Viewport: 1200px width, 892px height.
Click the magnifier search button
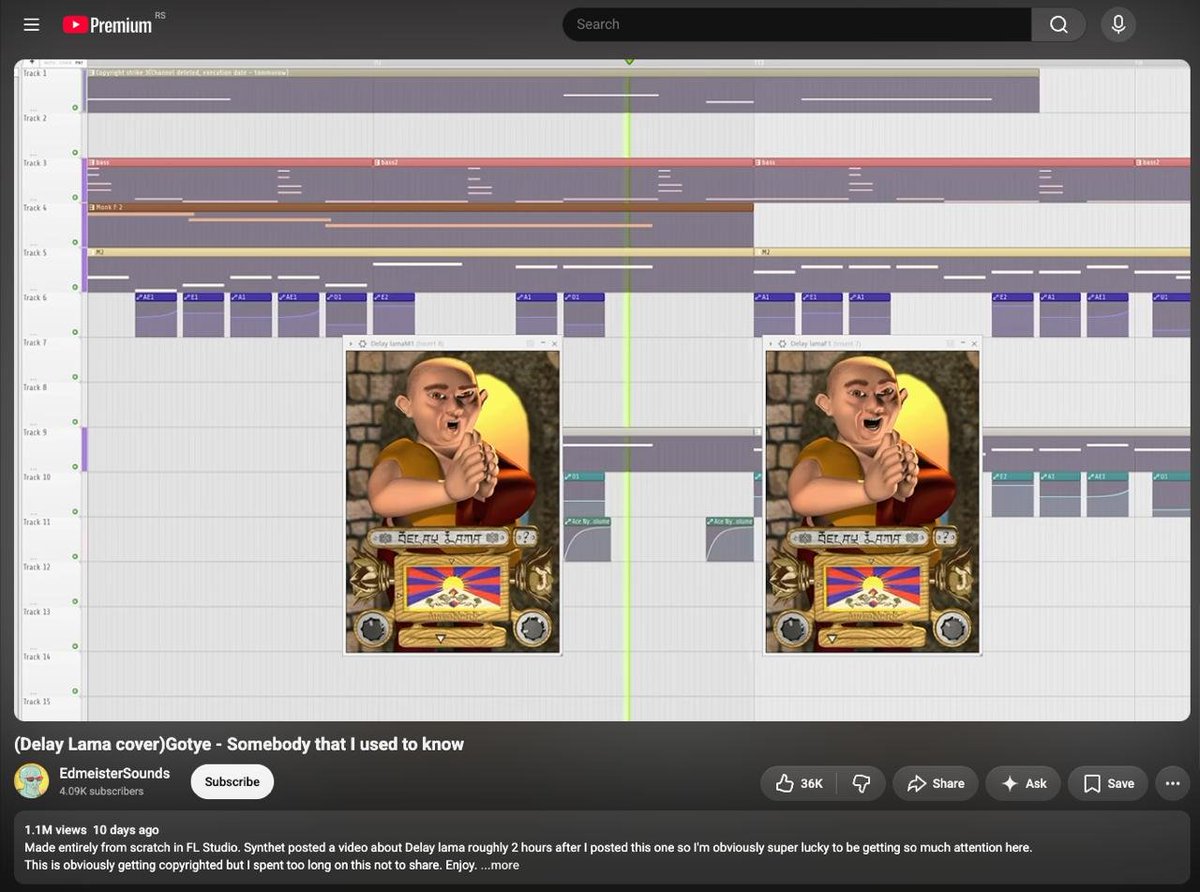[x=1058, y=25]
